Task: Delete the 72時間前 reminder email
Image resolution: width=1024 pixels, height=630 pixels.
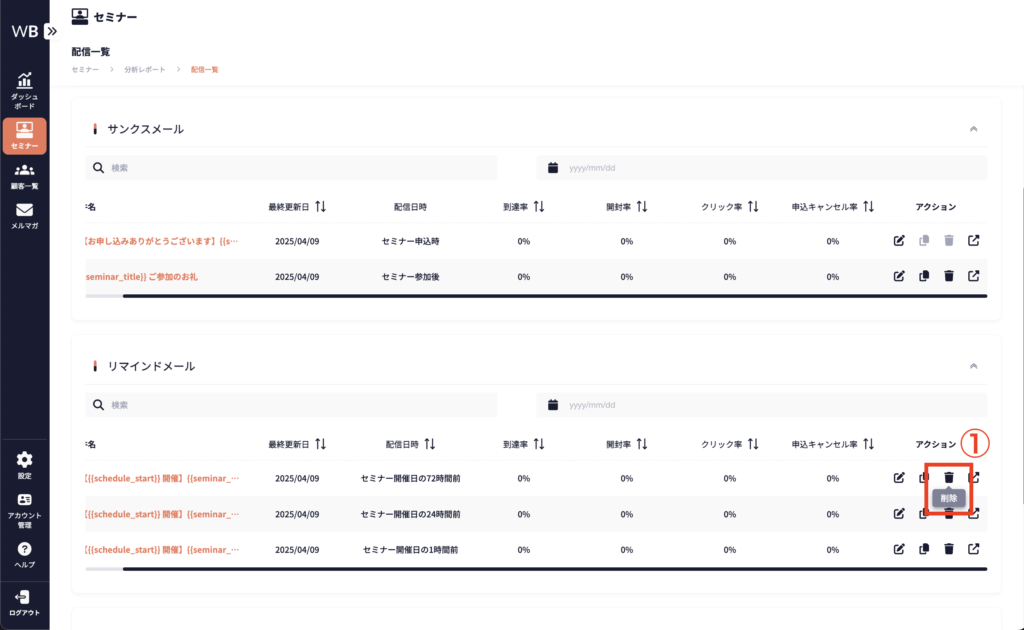Action: coord(949,478)
